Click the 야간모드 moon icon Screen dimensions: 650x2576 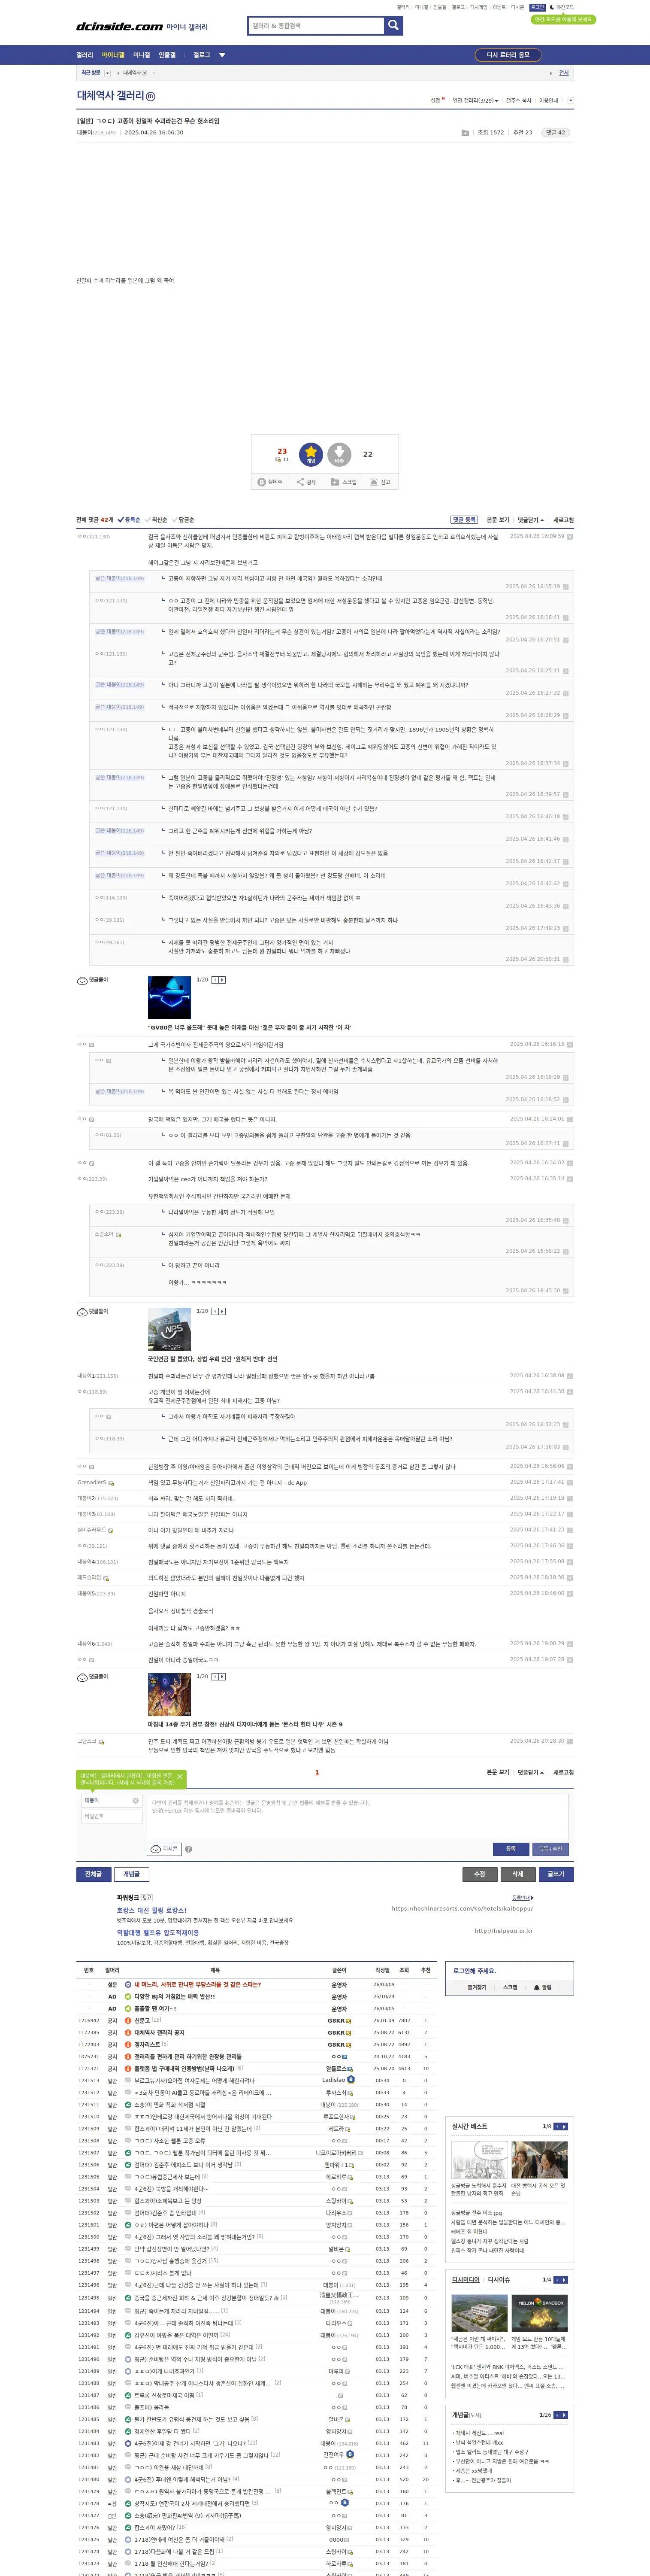[x=552, y=7]
